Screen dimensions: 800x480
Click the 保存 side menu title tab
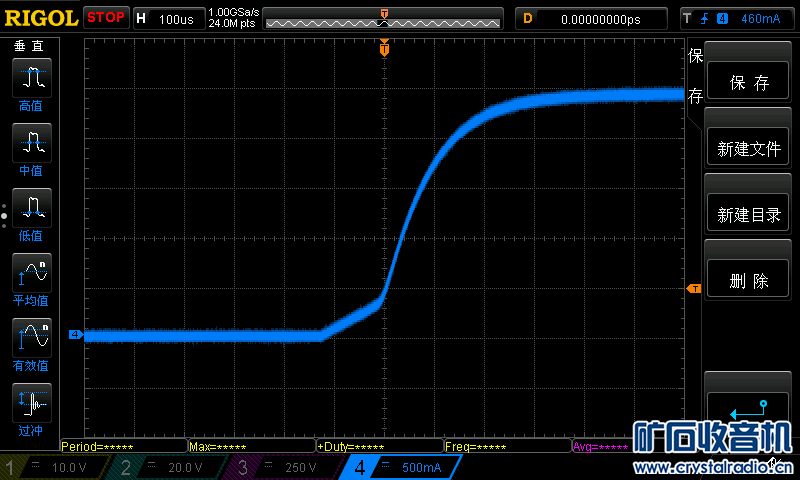[695, 75]
